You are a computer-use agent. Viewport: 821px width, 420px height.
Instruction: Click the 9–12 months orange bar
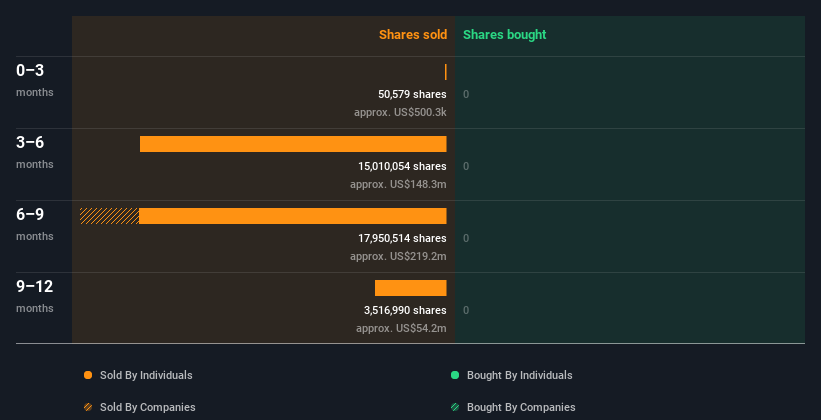click(410, 288)
